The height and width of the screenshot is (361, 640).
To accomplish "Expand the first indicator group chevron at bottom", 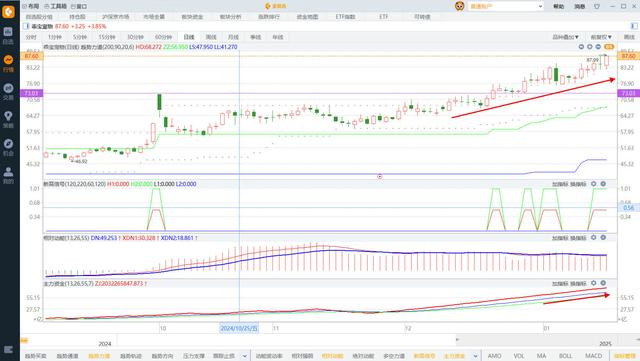I will tap(244, 356).
